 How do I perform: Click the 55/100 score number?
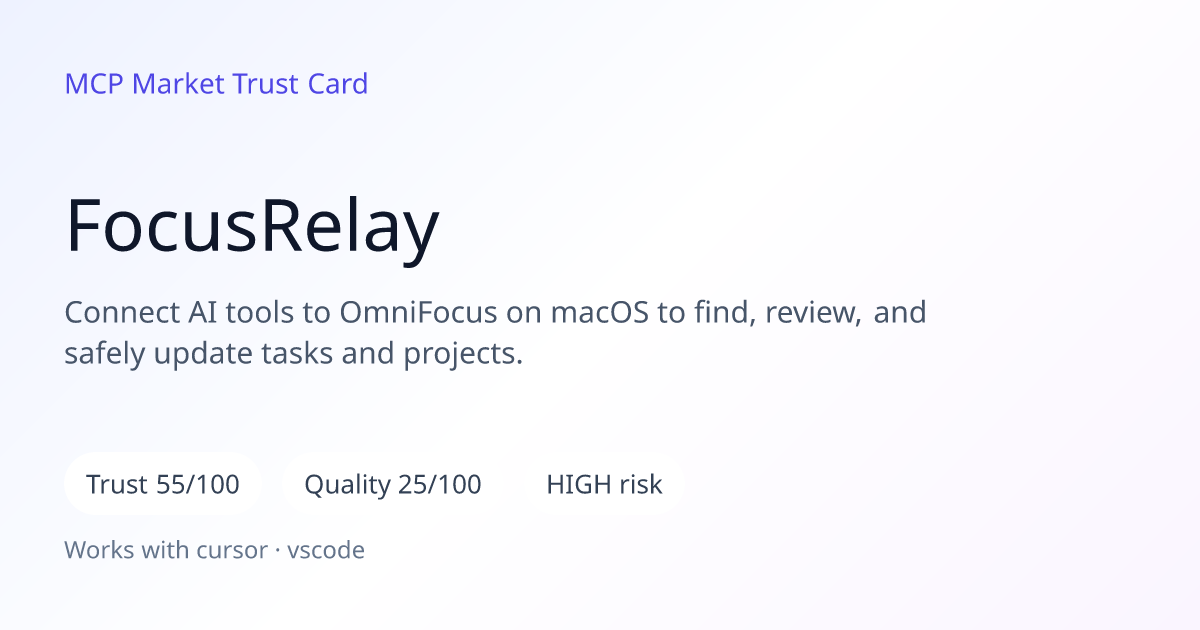pos(198,485)
